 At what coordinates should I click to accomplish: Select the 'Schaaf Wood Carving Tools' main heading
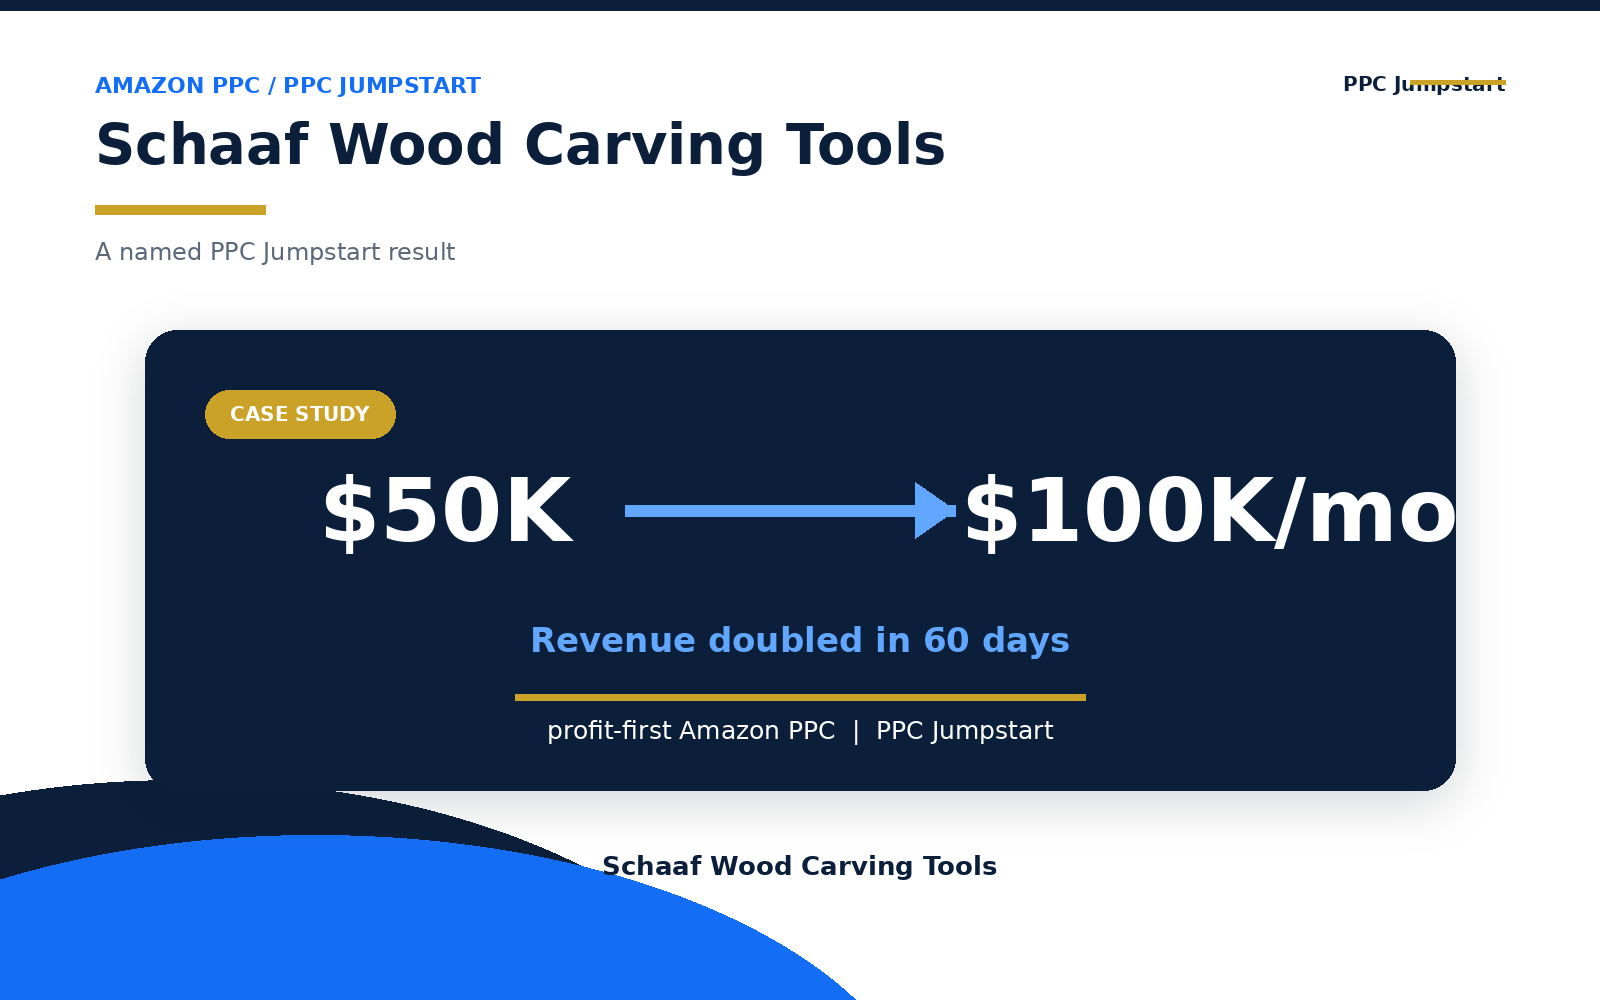[x=520, y=146]
